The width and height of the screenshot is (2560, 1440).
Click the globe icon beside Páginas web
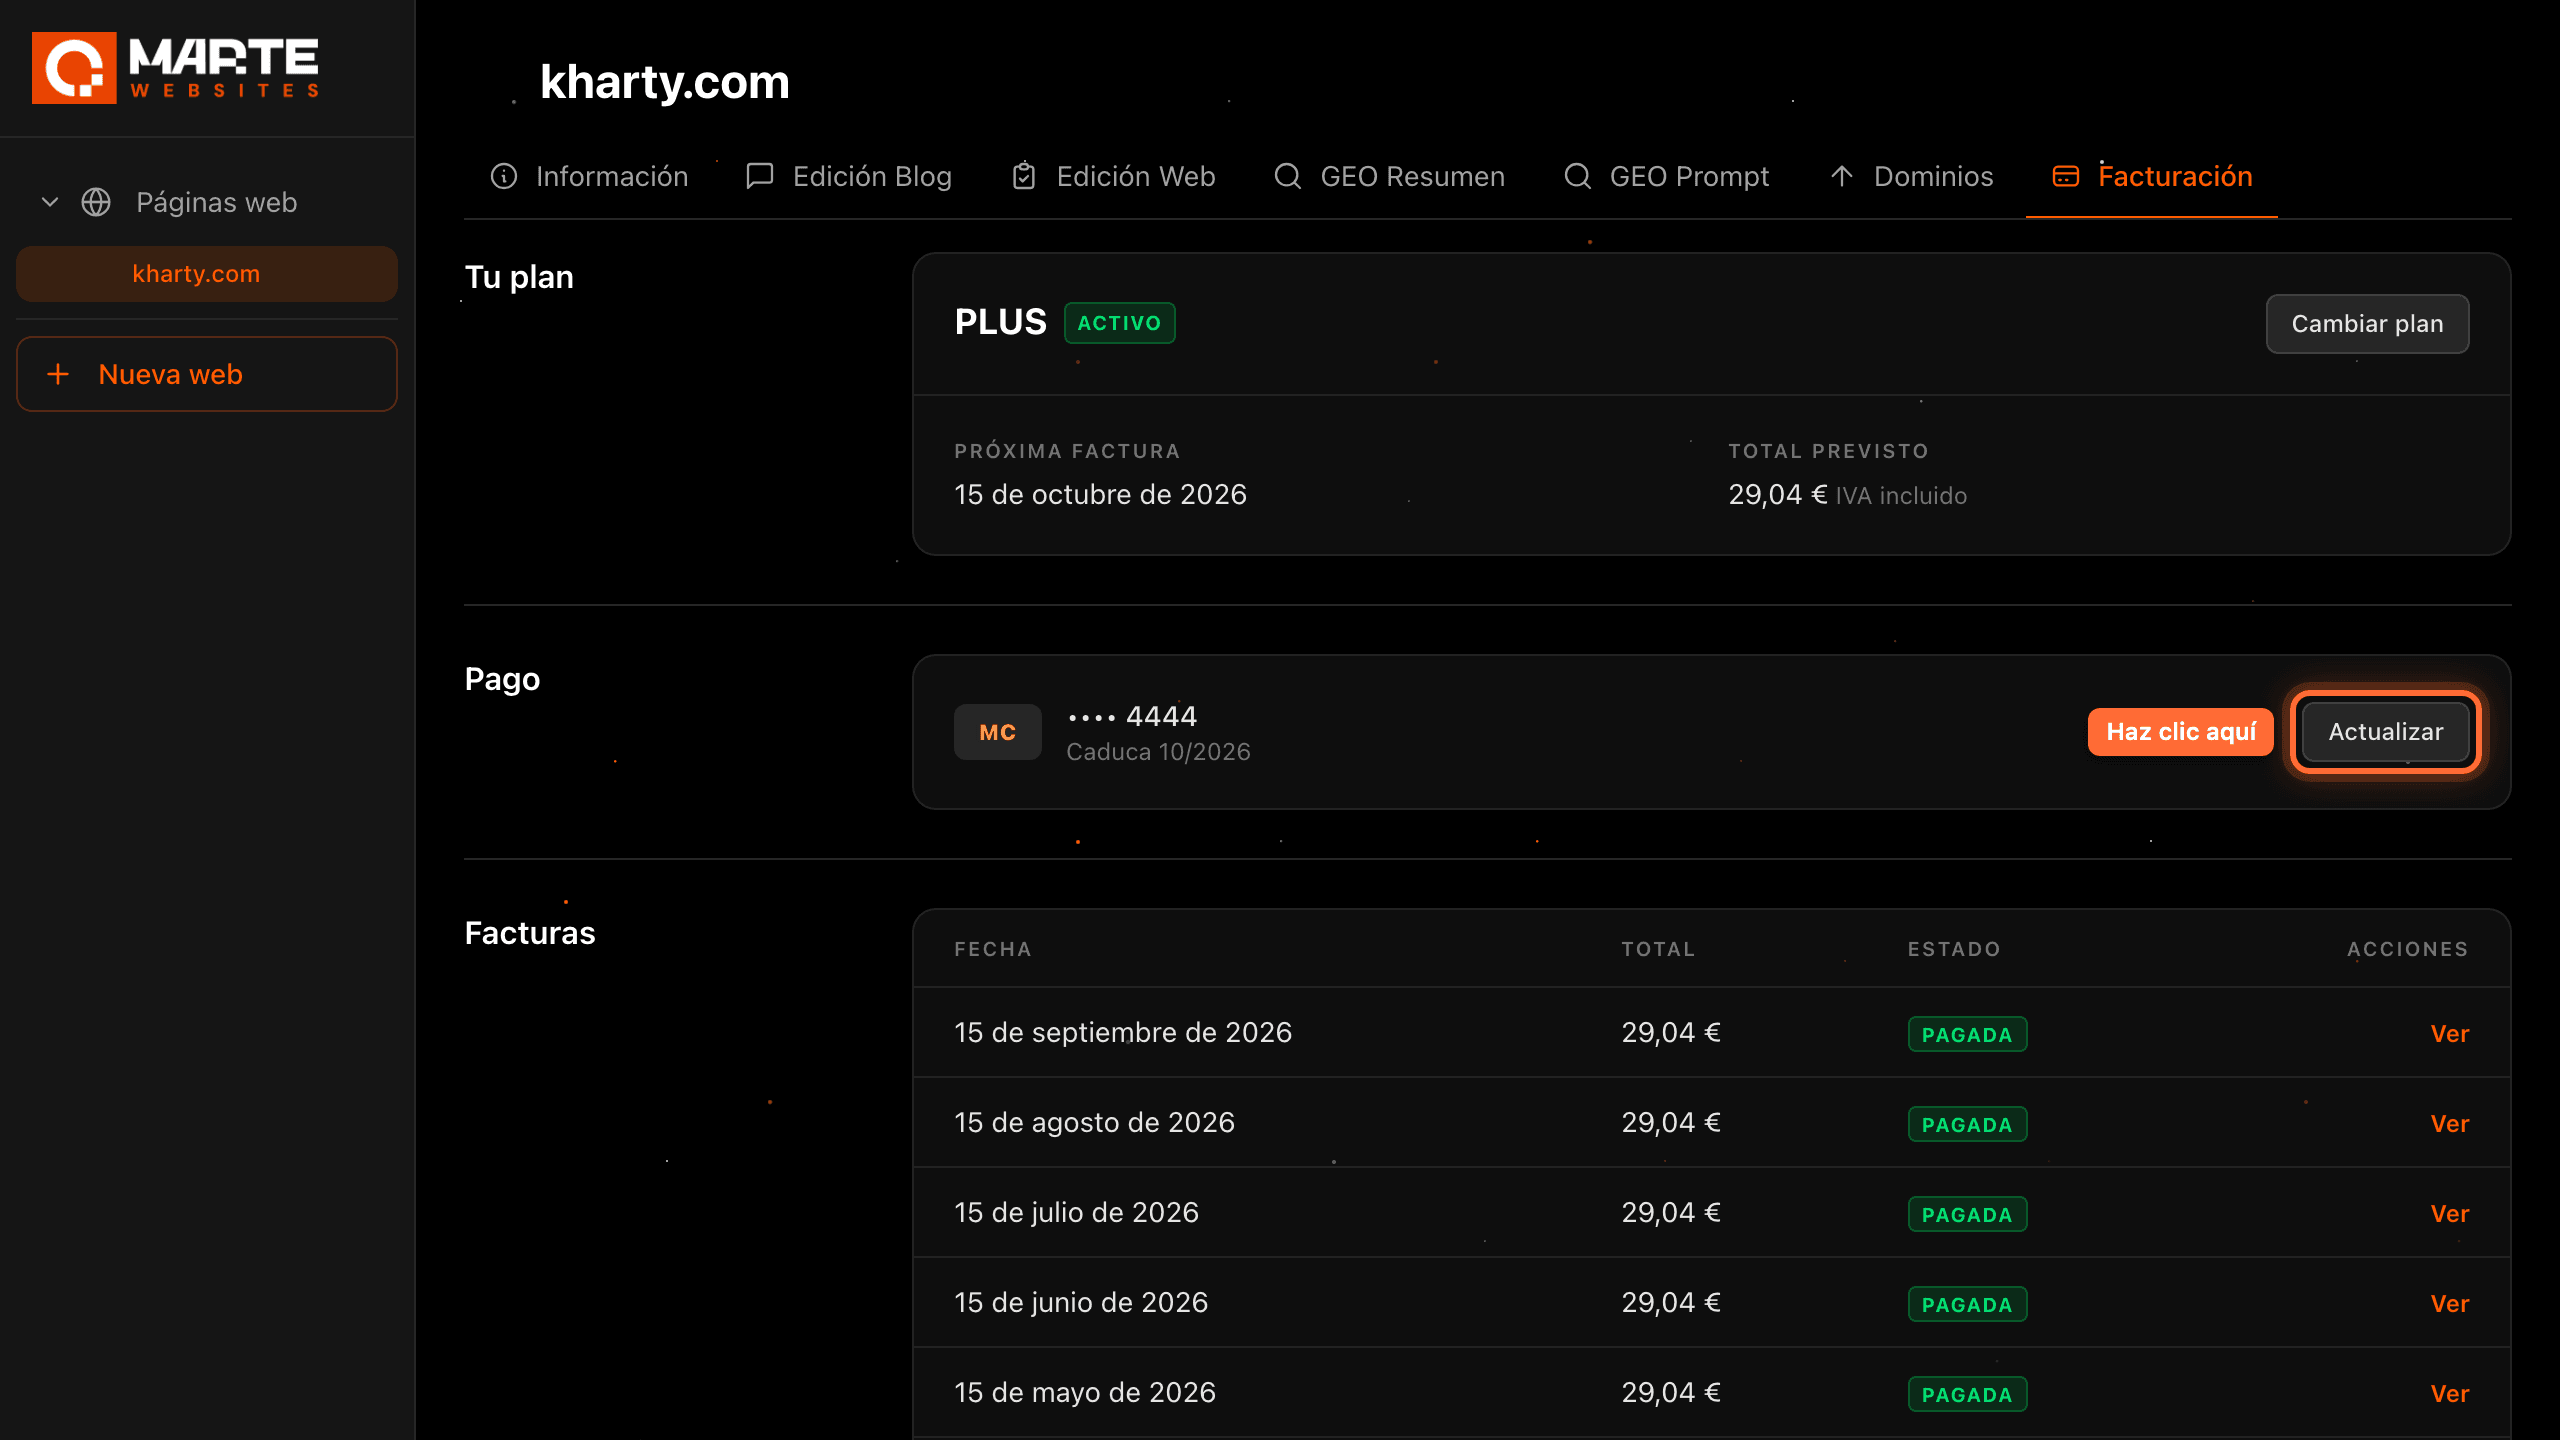(x=96, y=202)
